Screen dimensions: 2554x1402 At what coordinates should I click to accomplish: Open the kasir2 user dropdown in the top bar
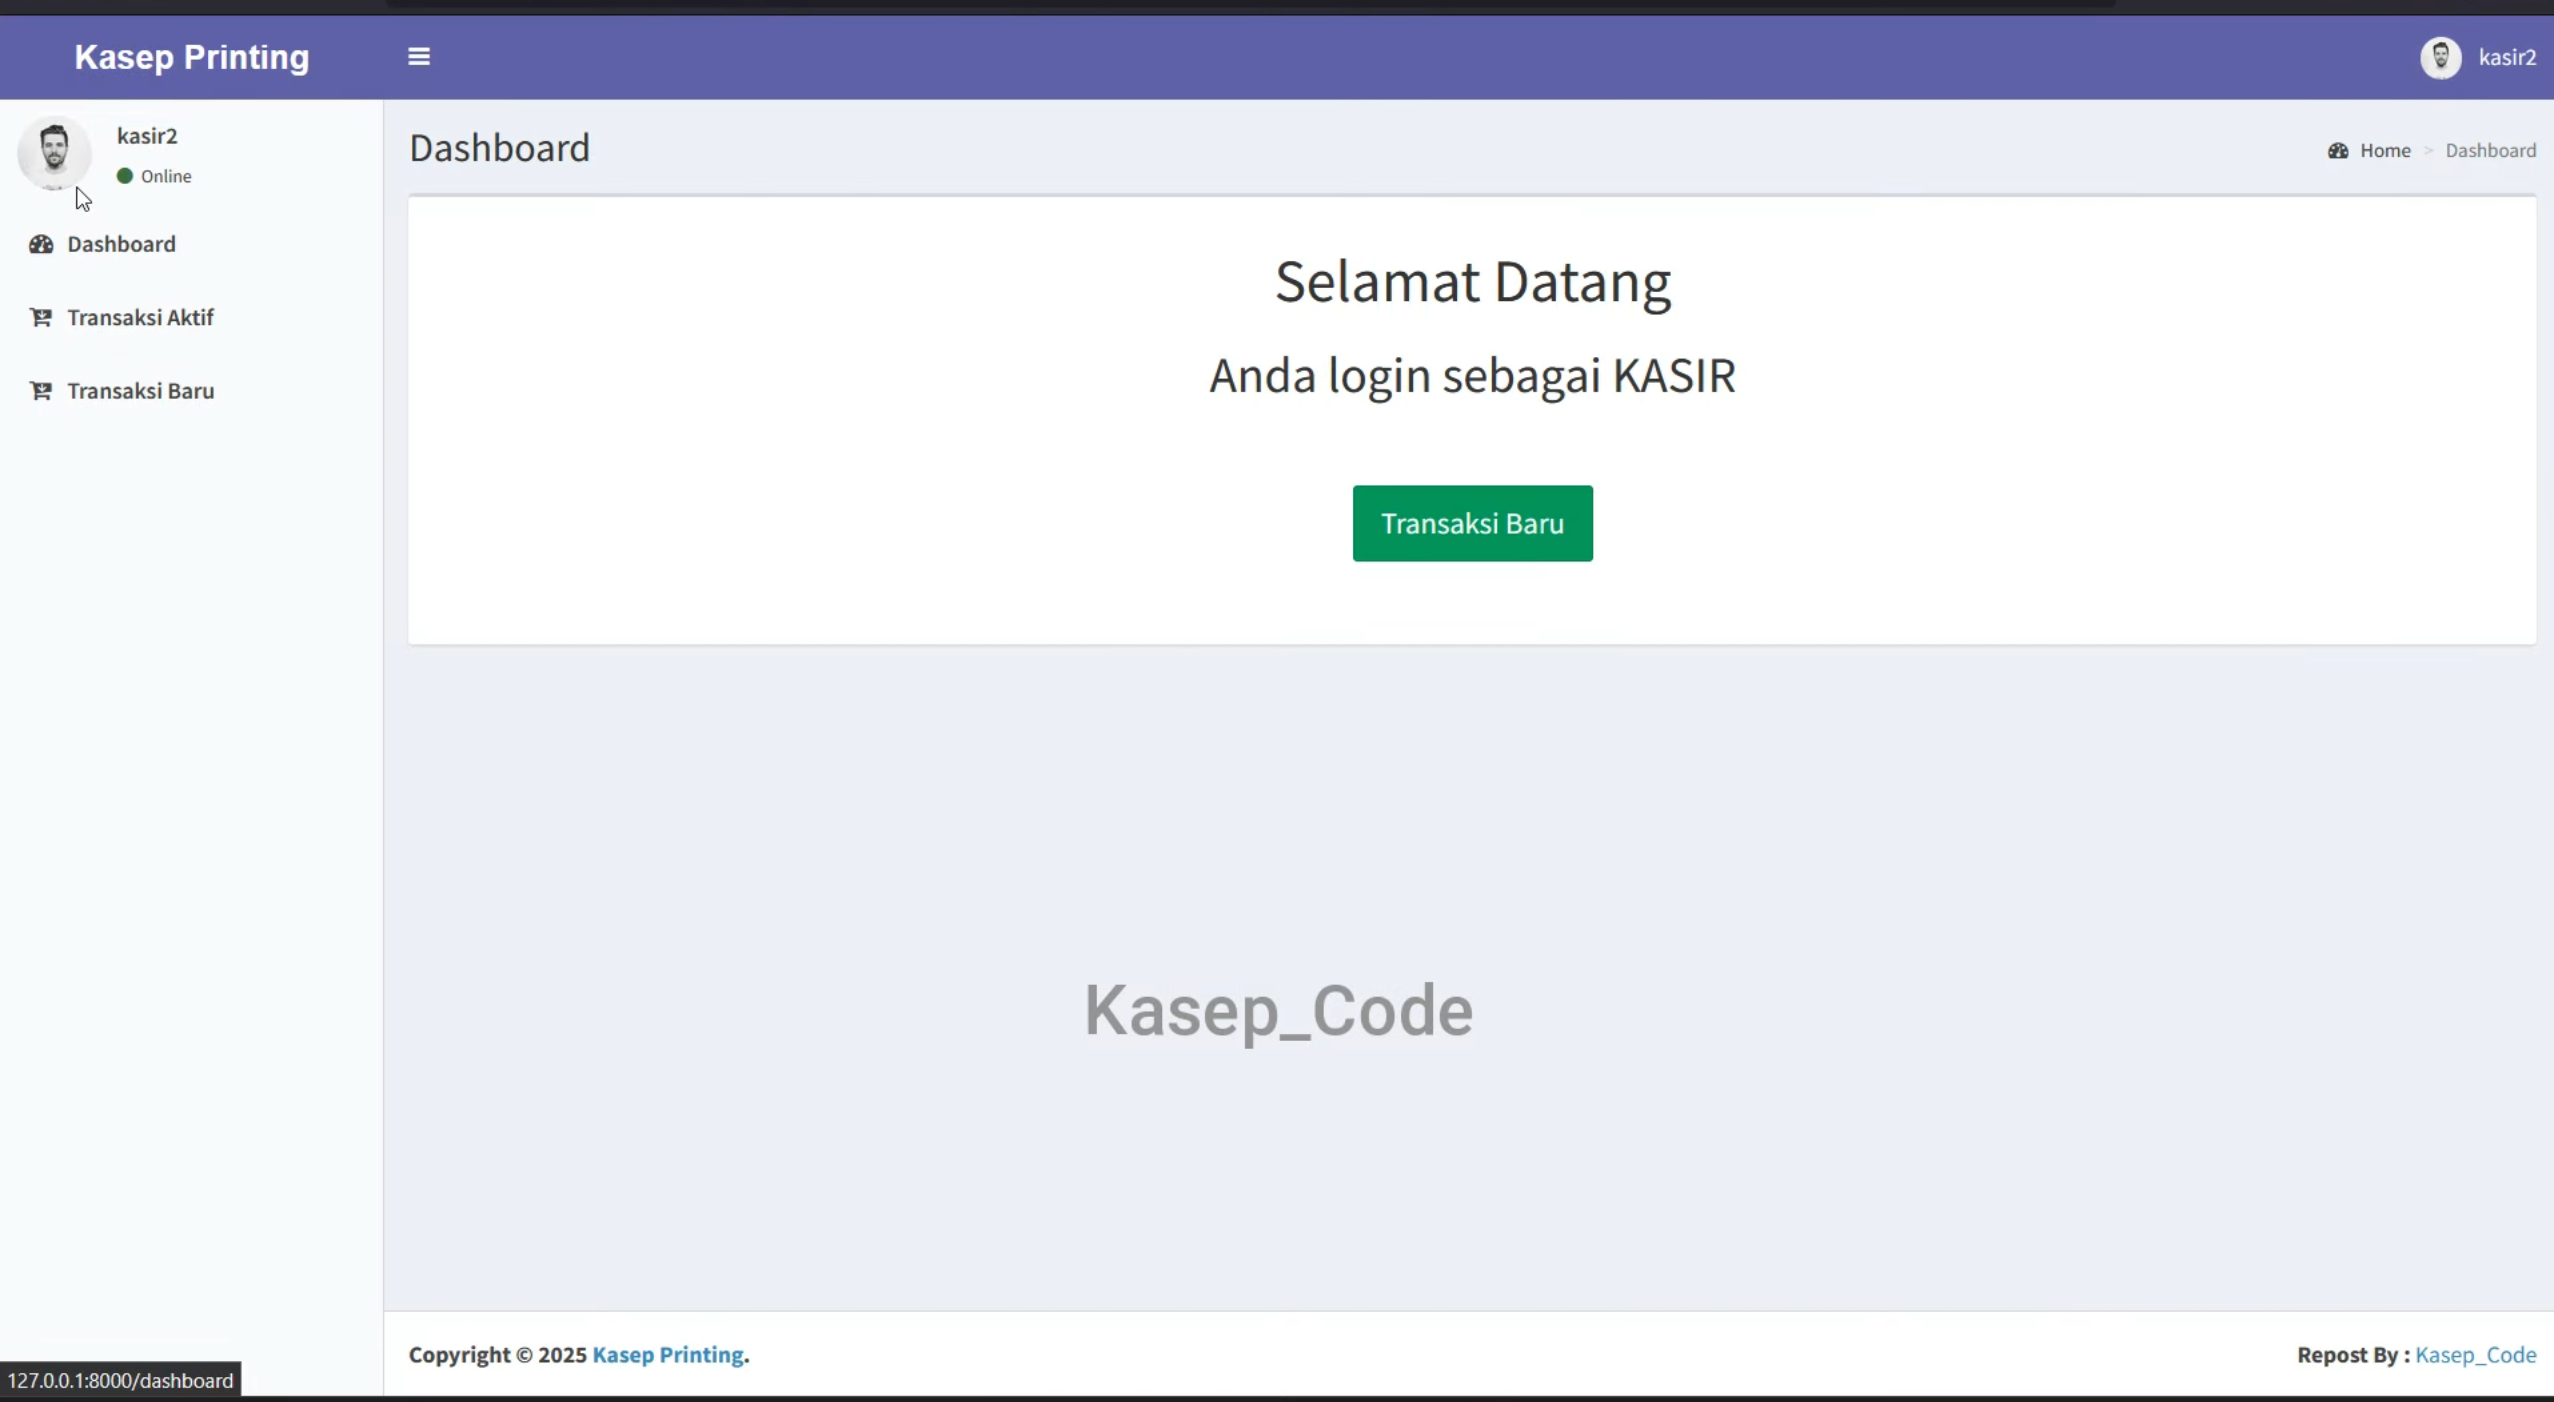2478,57
